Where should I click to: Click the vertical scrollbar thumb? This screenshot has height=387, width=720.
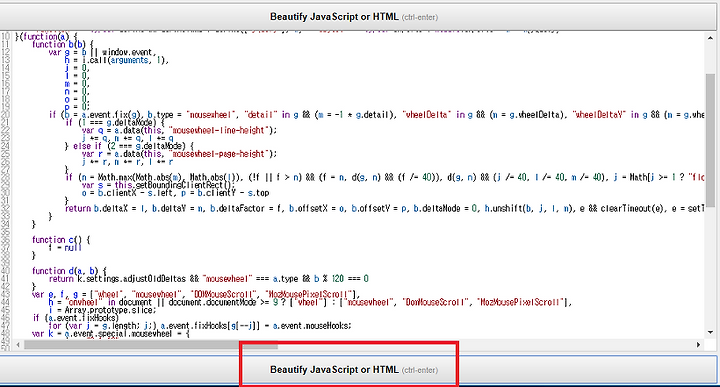(x=710, y=140)
